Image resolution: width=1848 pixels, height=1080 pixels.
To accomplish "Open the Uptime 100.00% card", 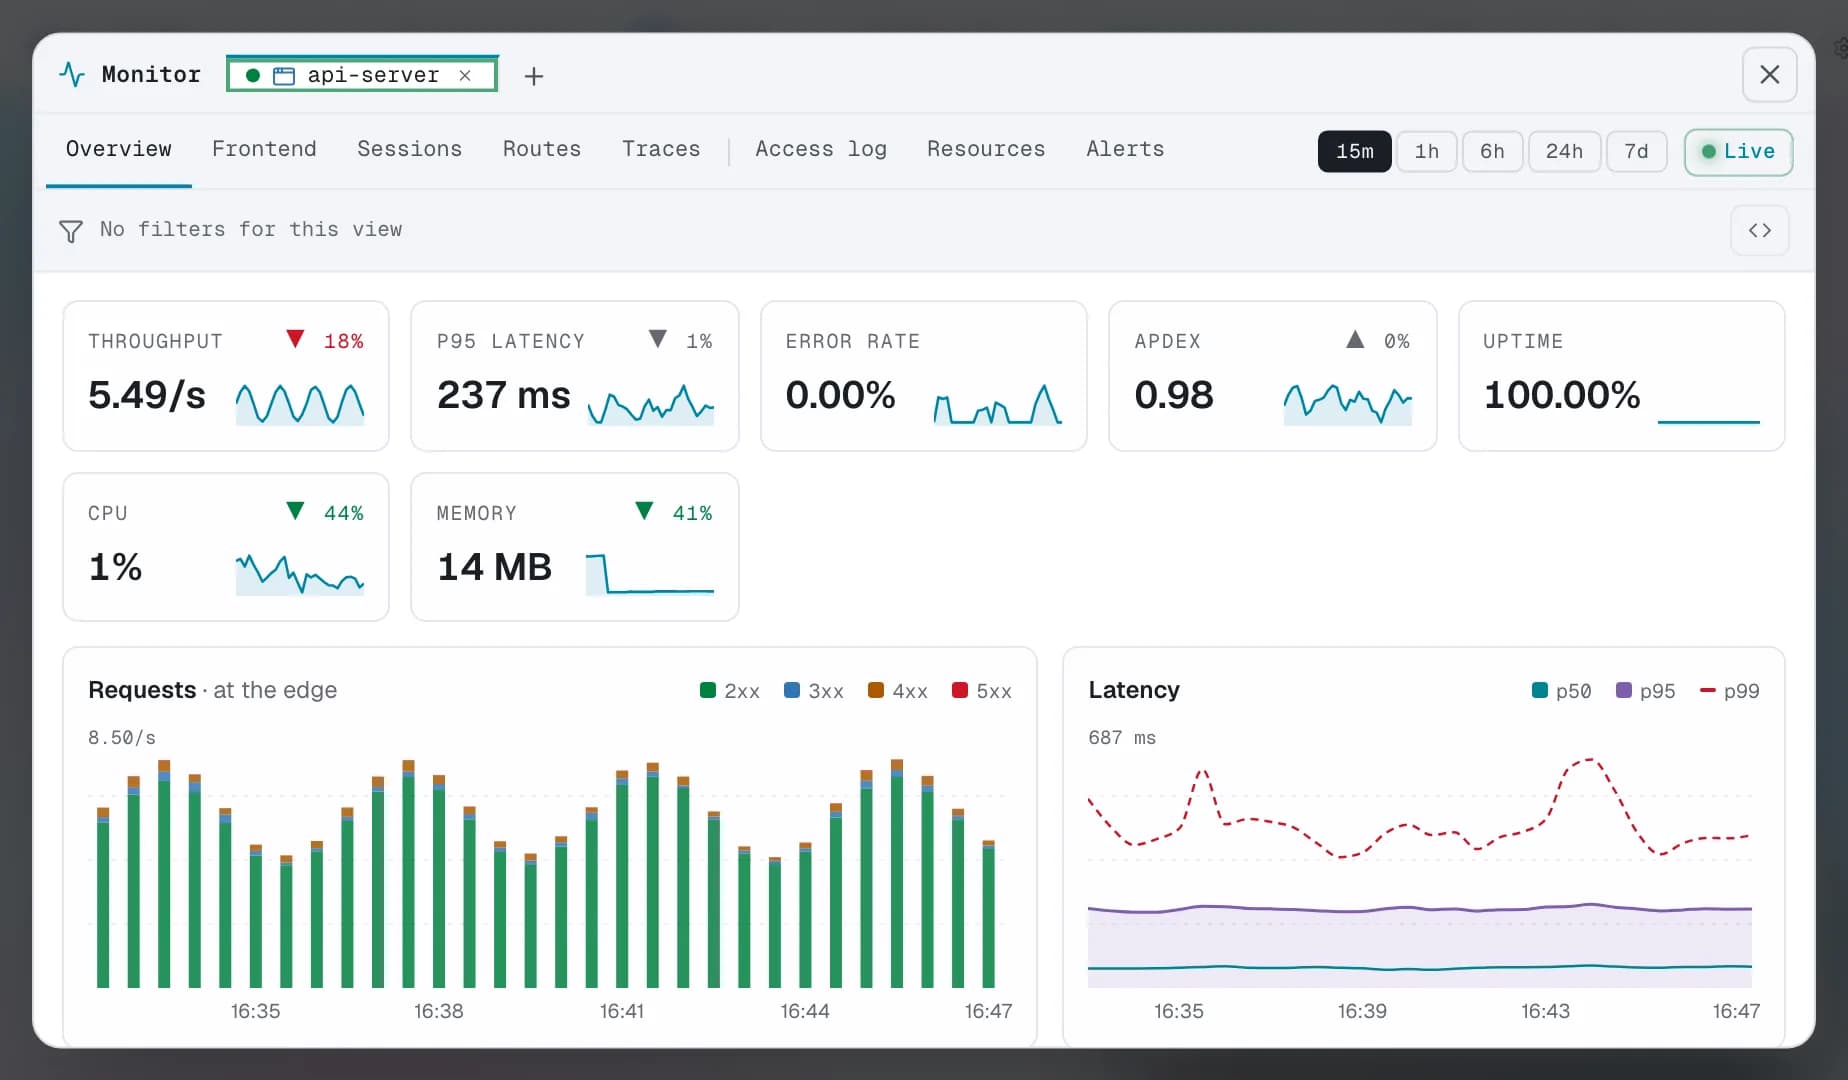I will click(x=1621, y=376).
